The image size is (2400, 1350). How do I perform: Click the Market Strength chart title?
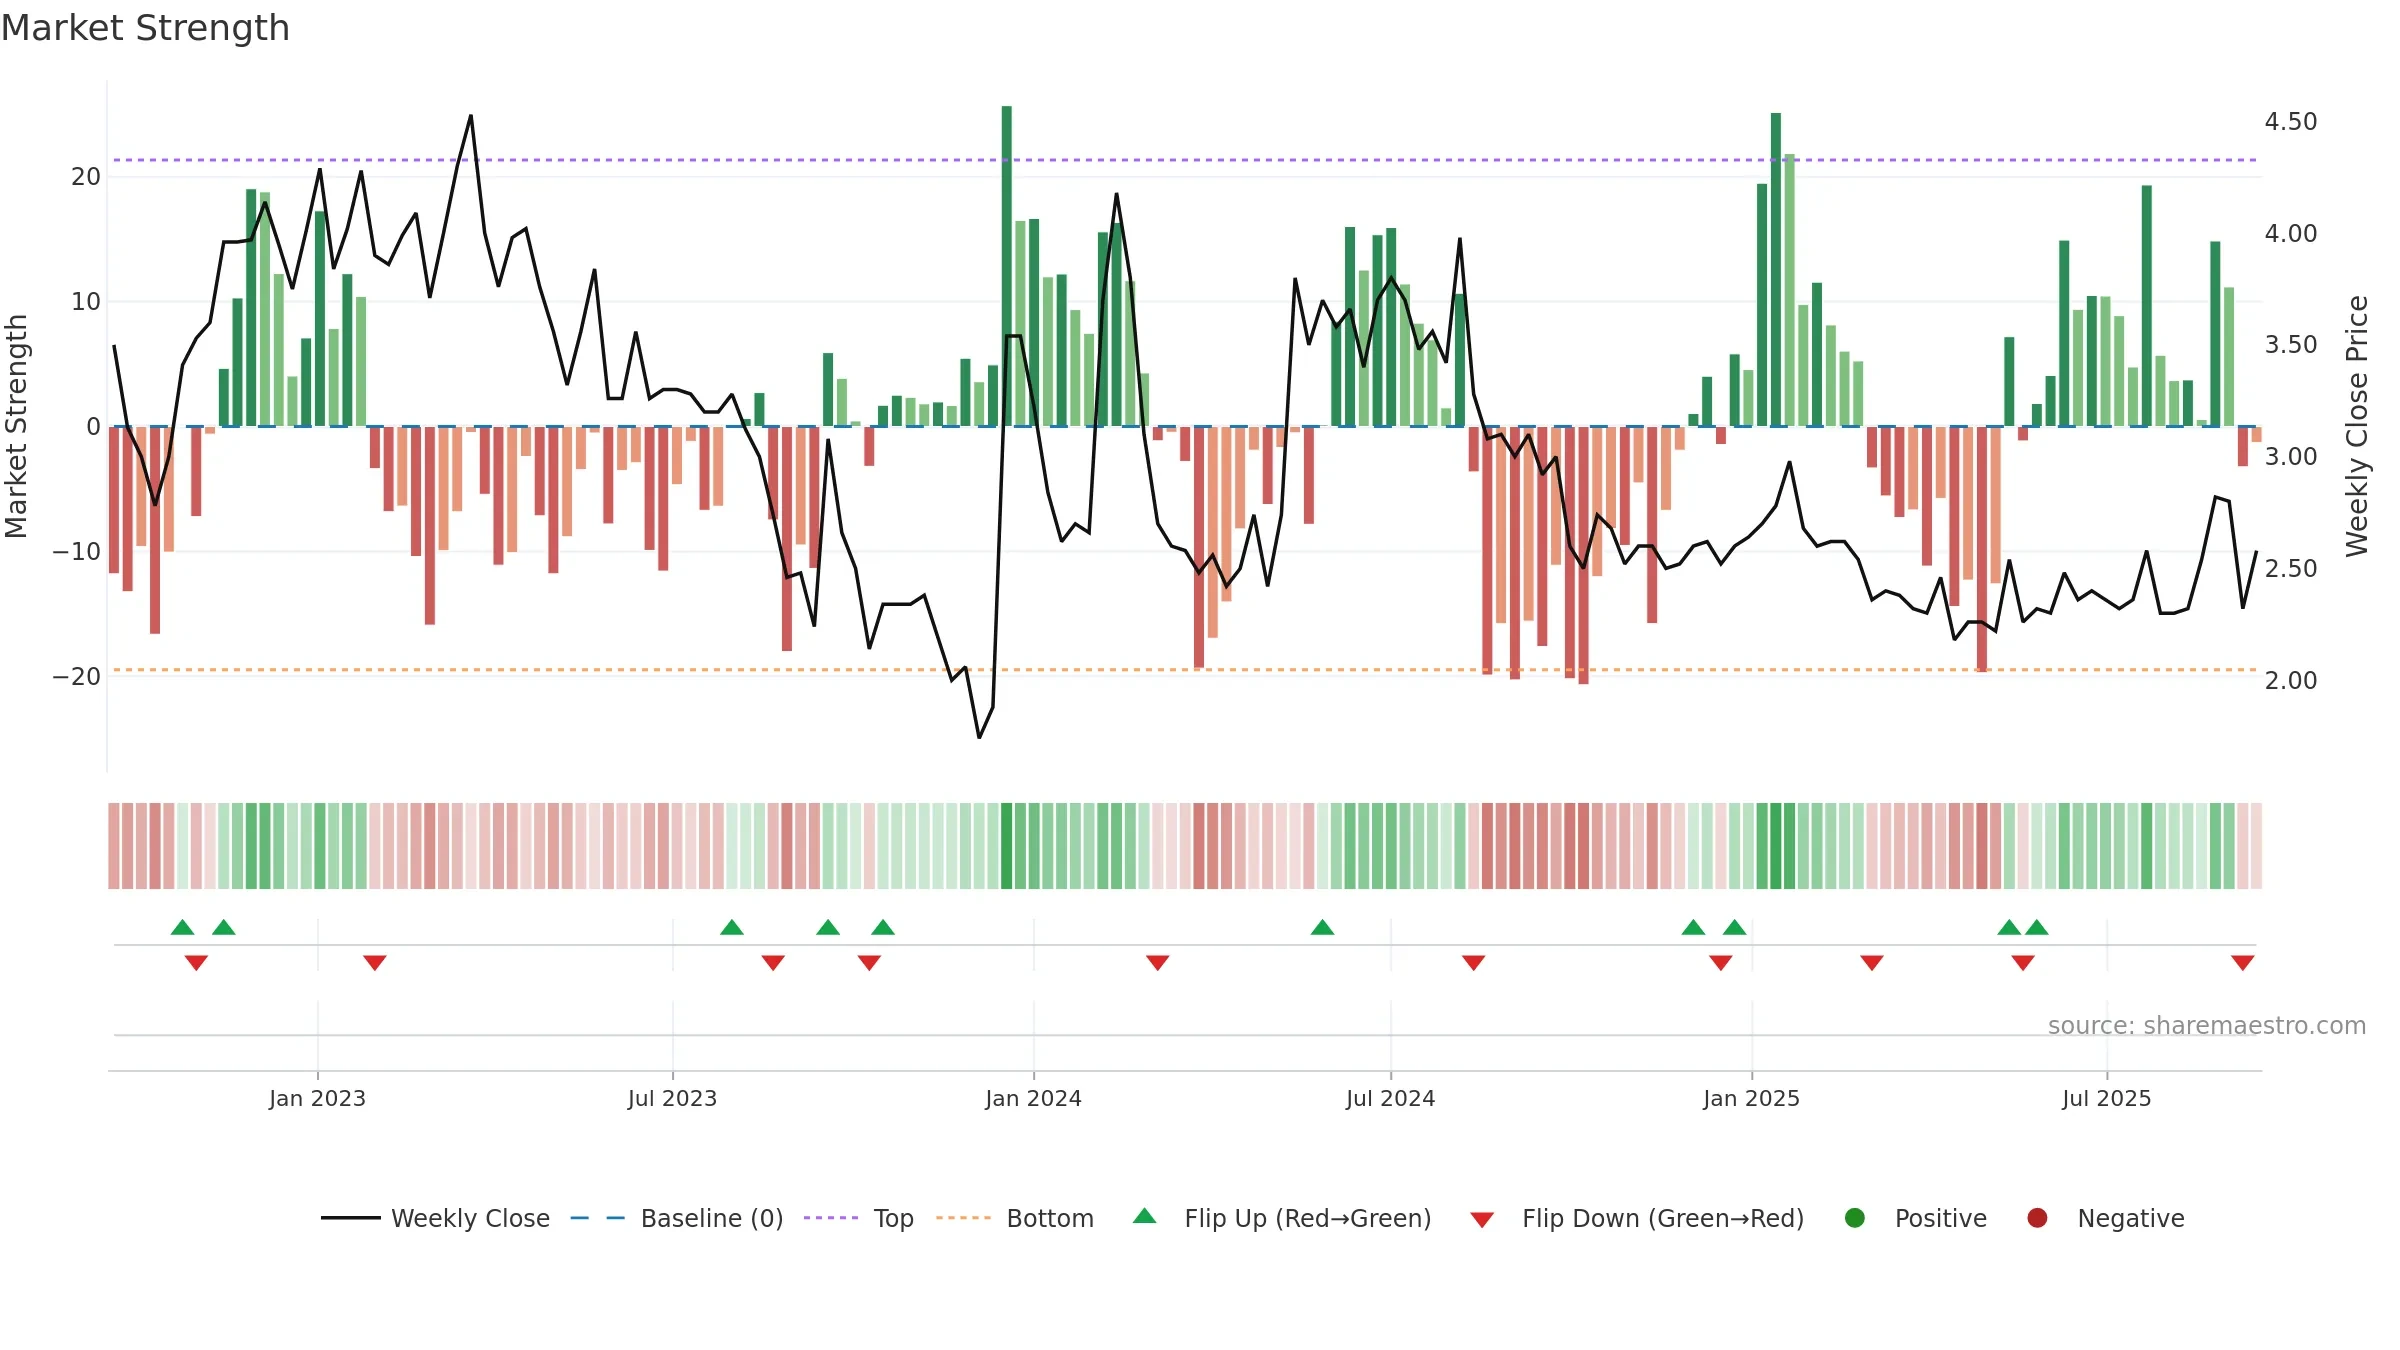pos(145,28)
